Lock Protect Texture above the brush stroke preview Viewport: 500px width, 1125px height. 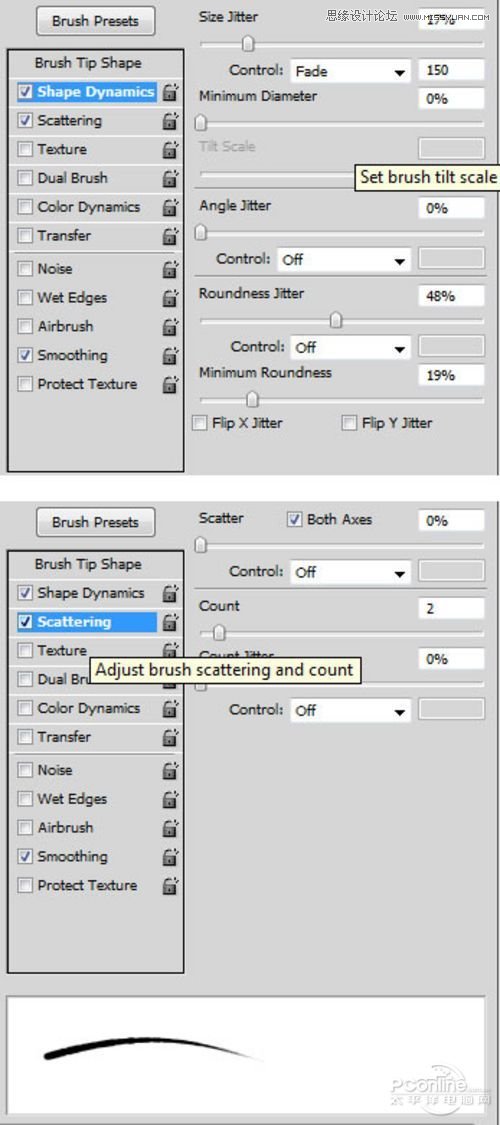170,885
